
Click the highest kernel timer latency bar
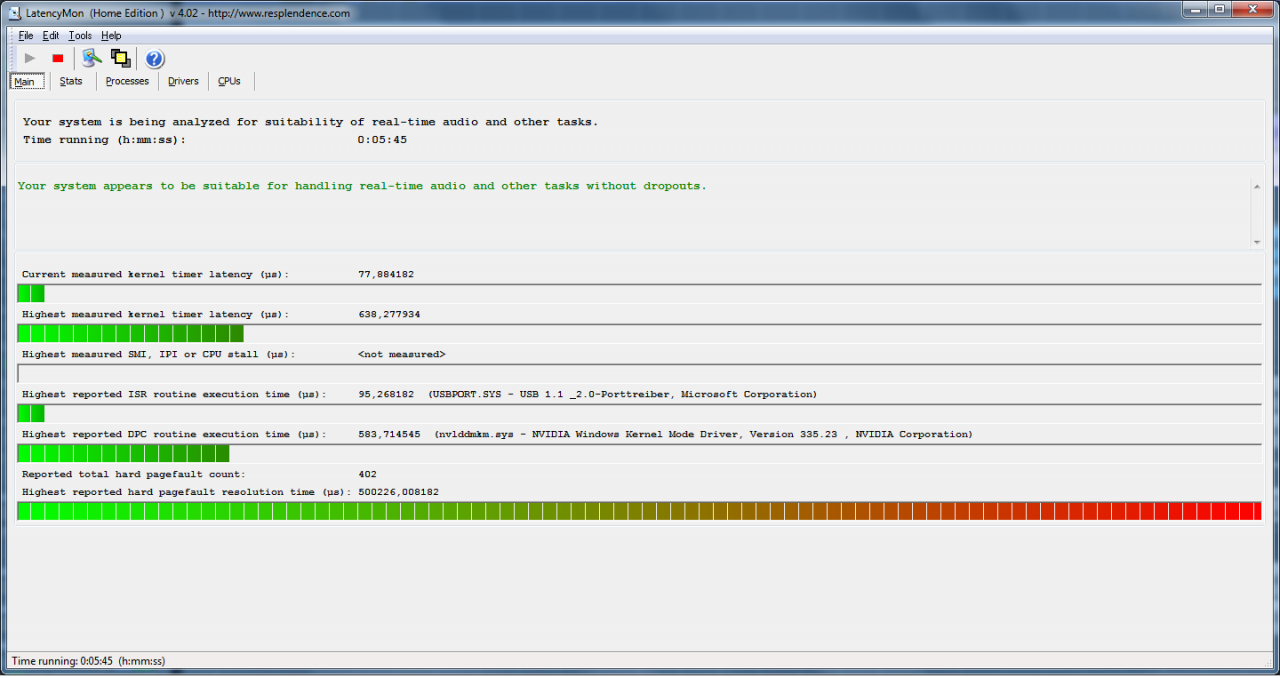point(640,333)
